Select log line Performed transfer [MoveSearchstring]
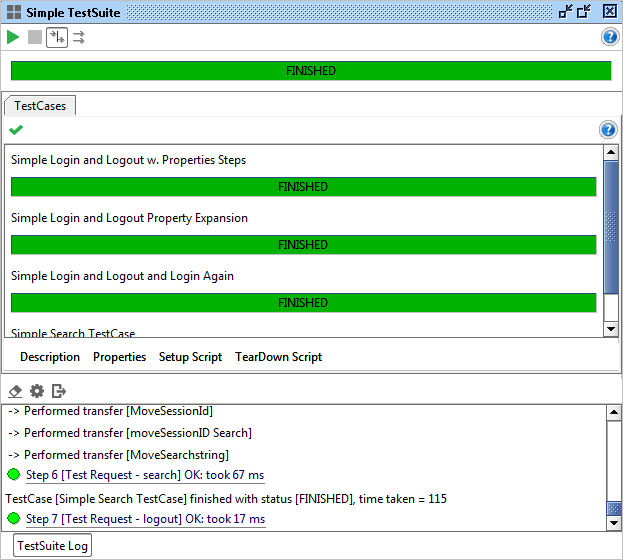Viewport: 623px width, 560px height. (118, 455)
